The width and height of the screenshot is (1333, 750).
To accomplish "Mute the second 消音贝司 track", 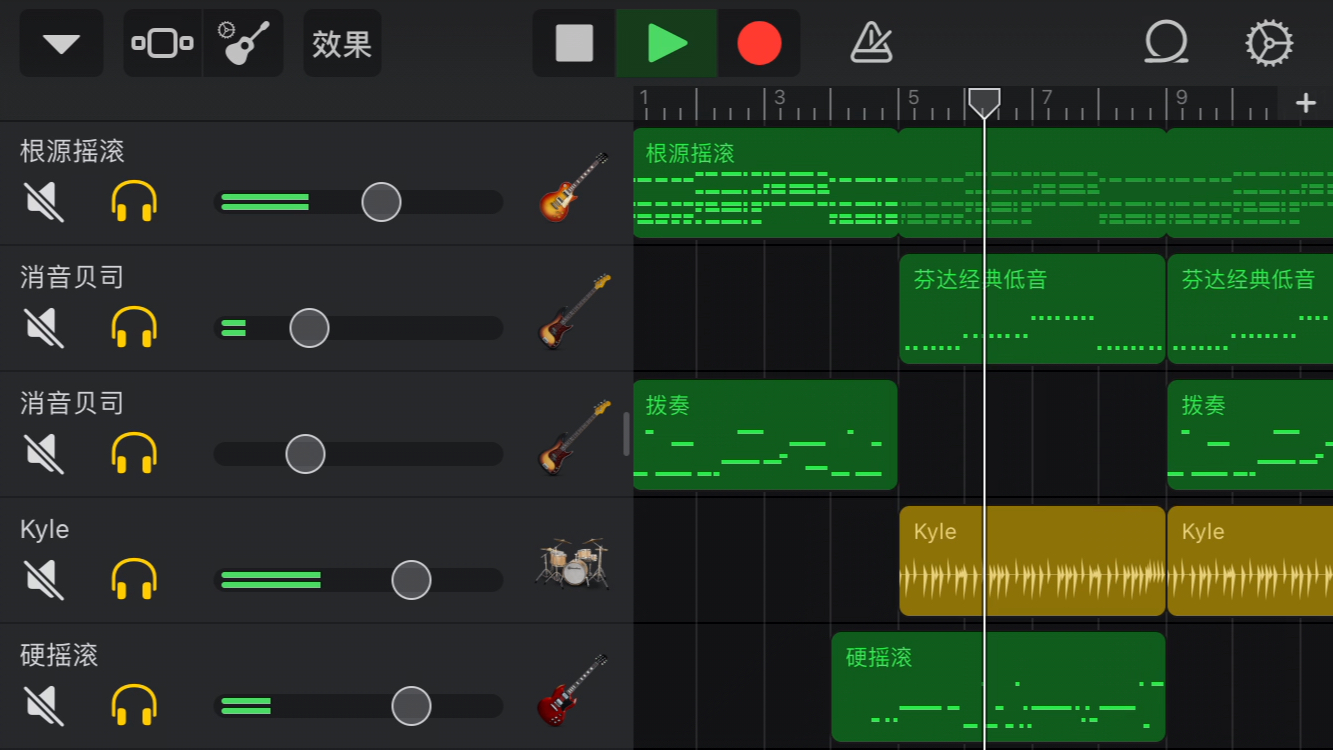I will click(44, 454).
